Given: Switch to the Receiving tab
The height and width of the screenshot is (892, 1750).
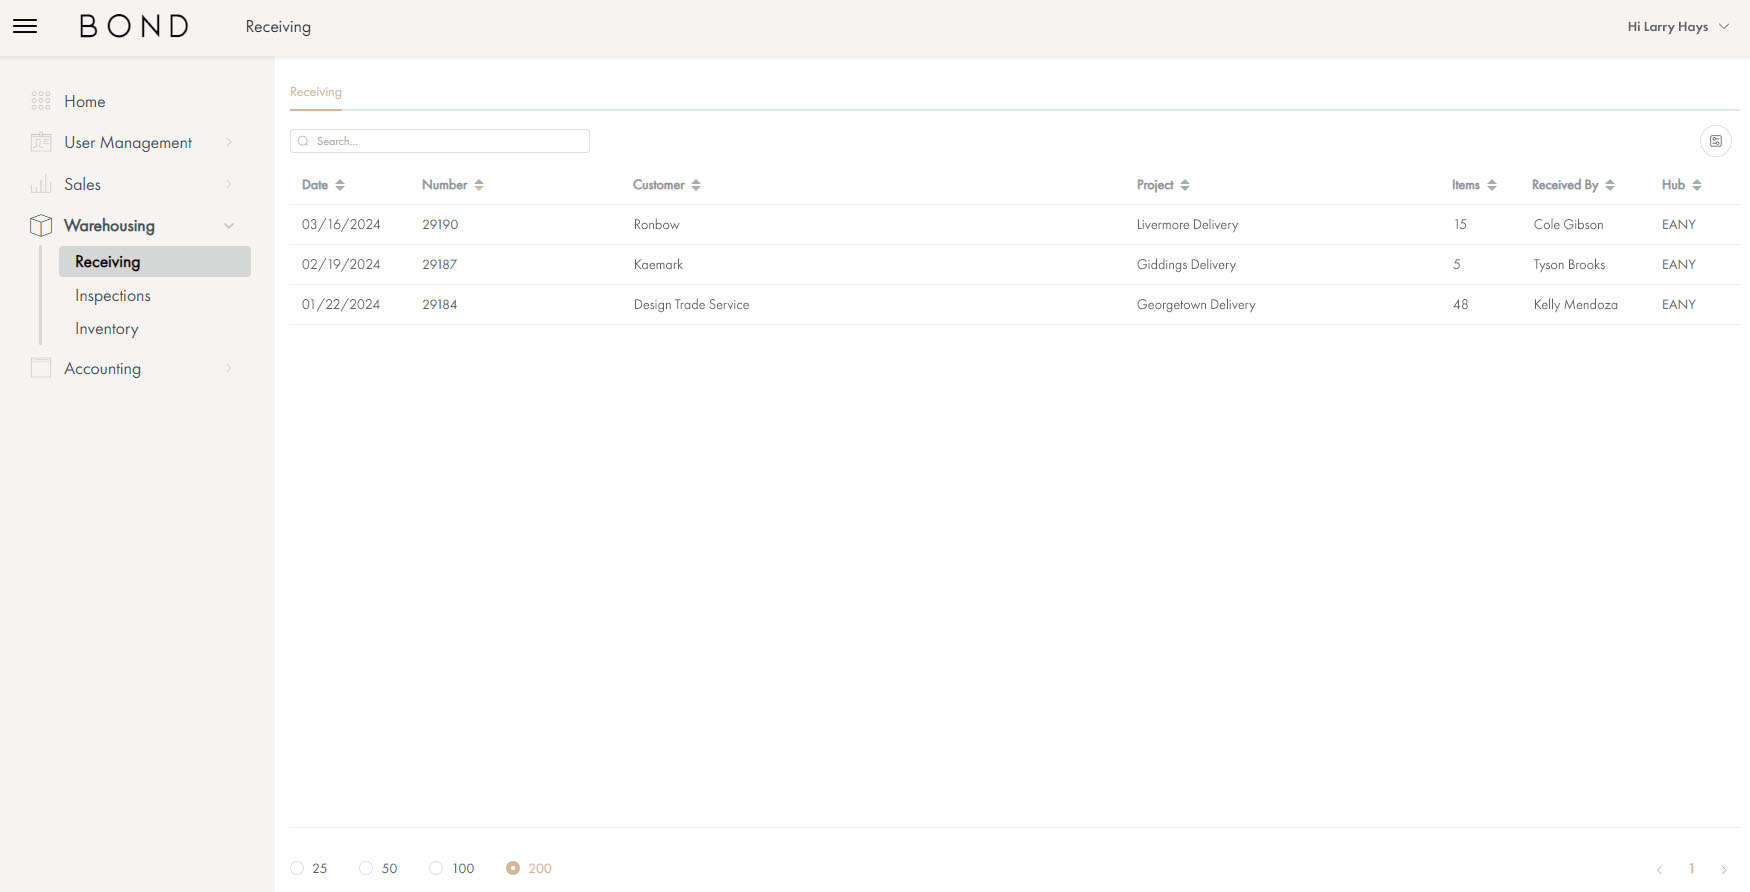Looking at the screenshot, I should [x=316, y=92].
